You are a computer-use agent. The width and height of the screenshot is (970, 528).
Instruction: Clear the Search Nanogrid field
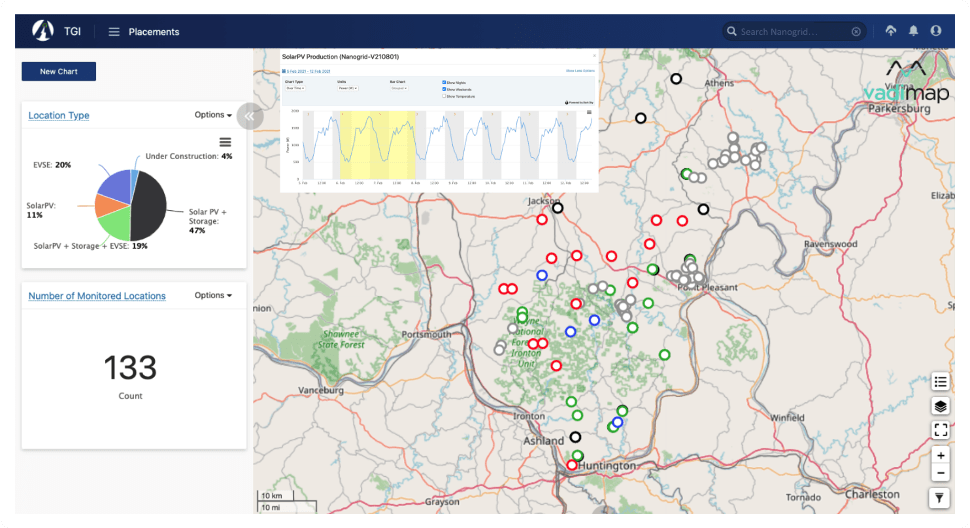tap(856, 32)
